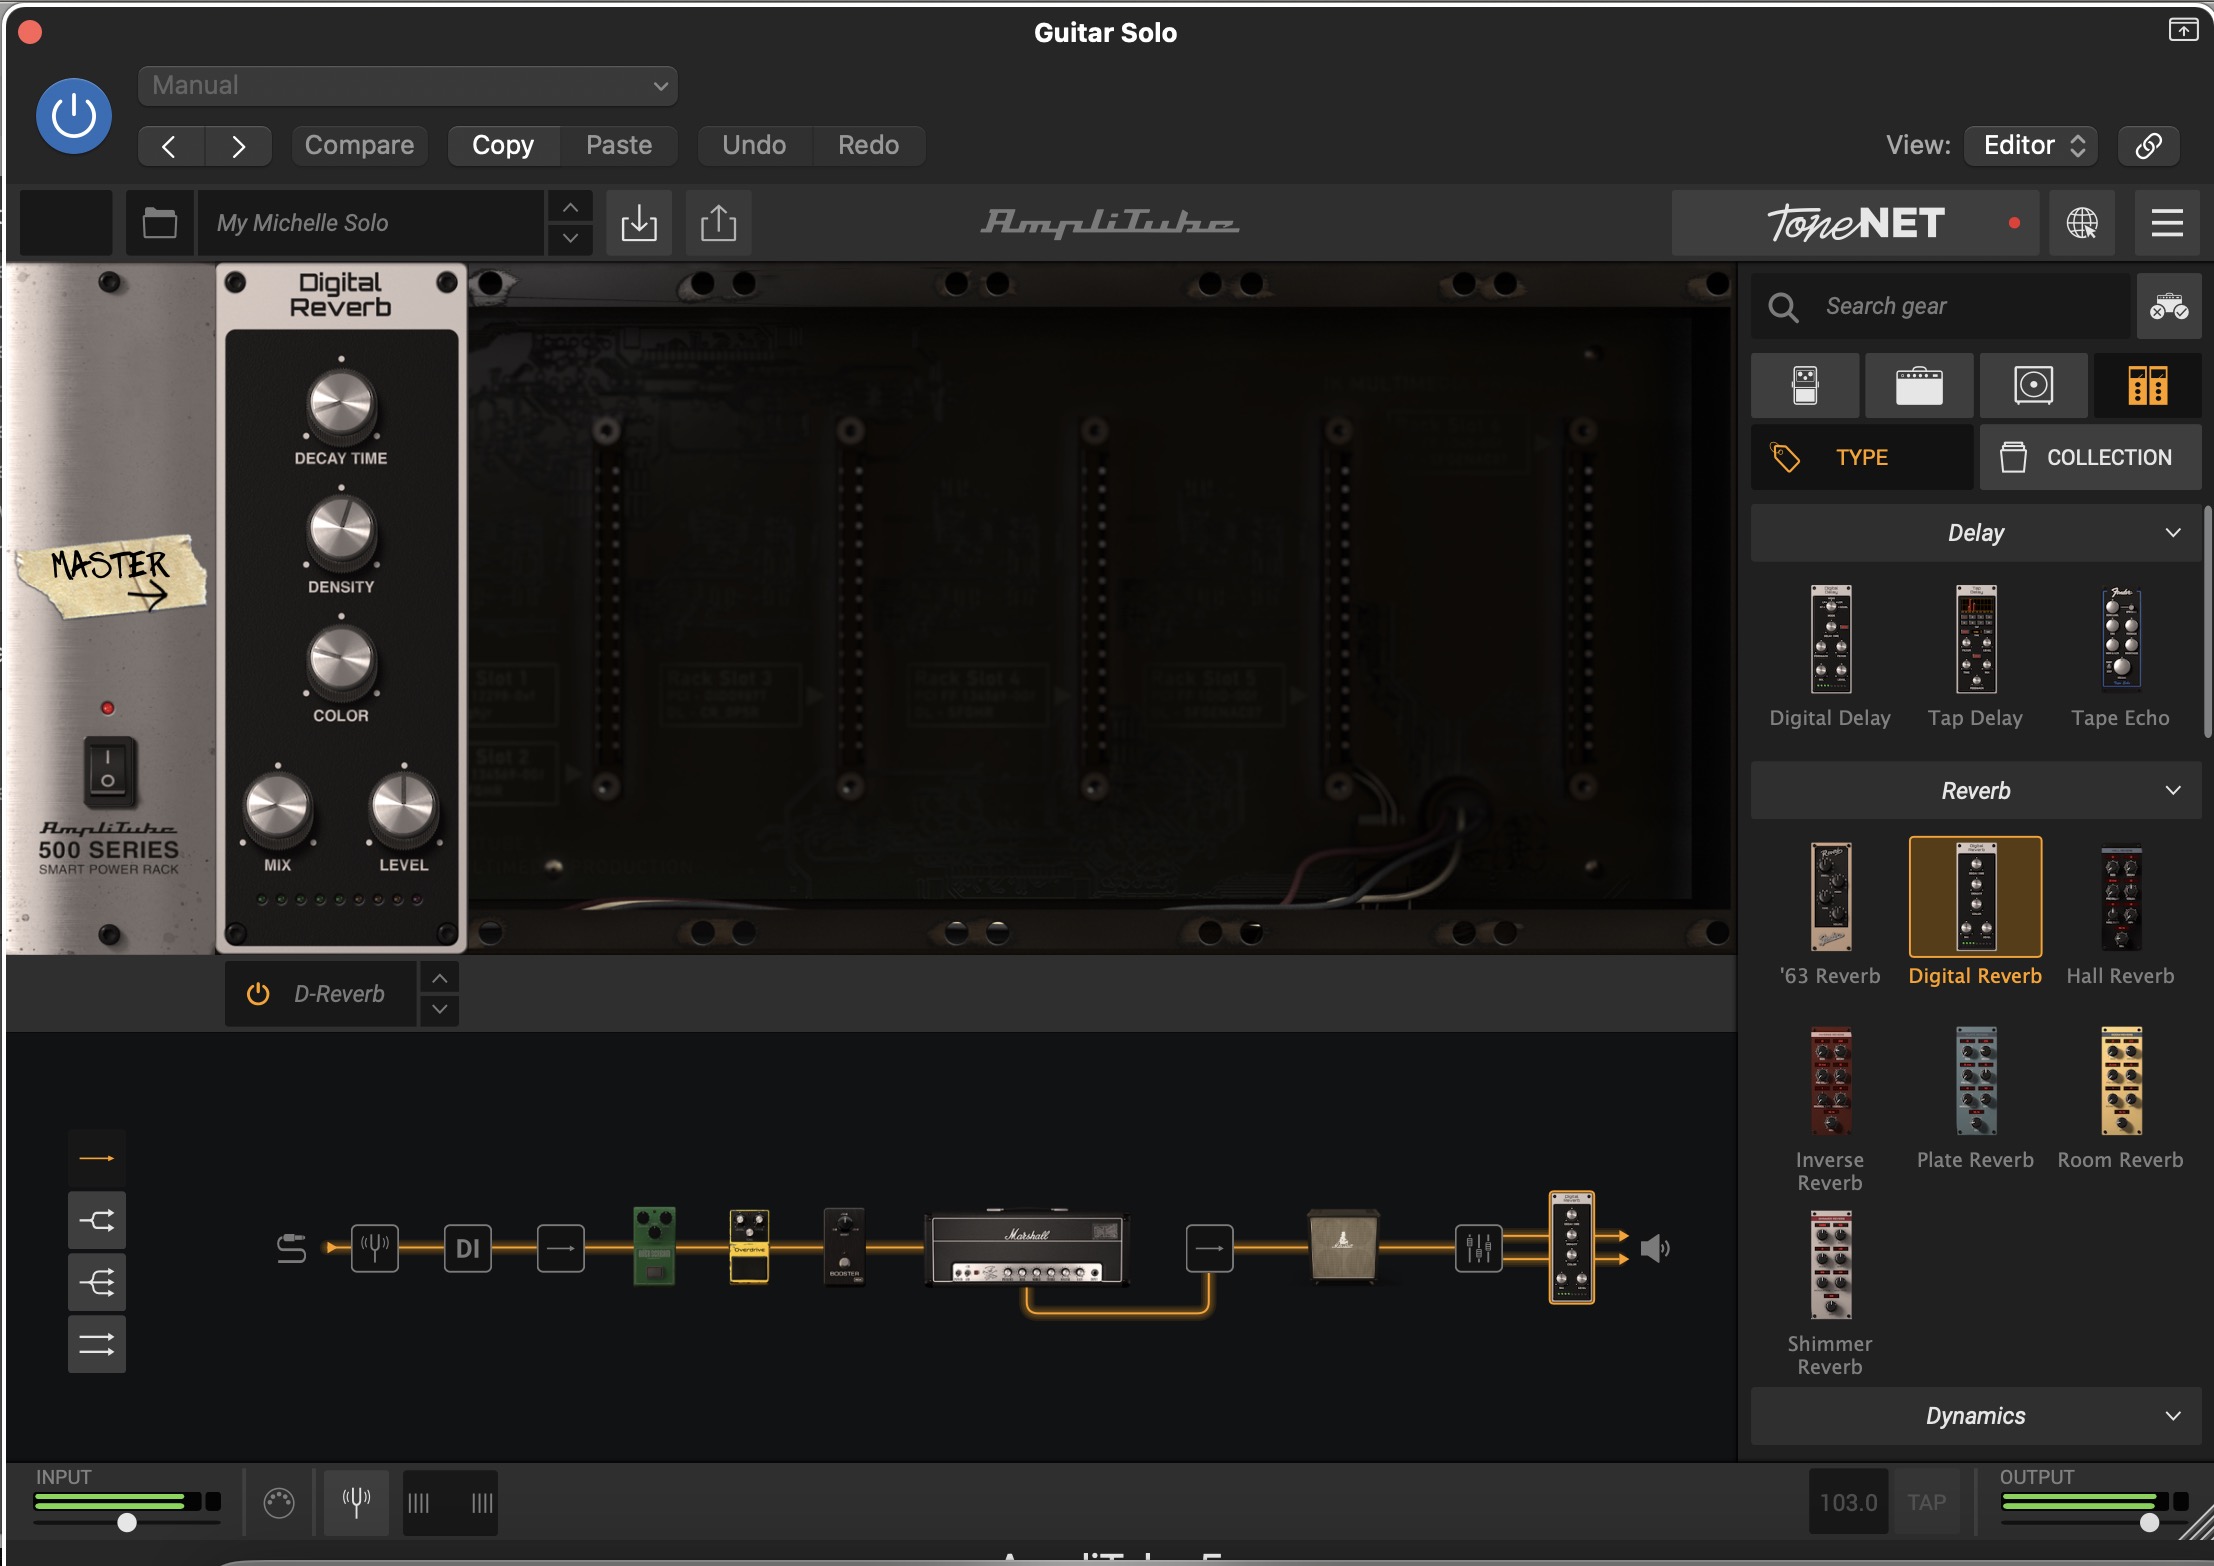
Task: Click the DI block in signal chain
Action: pos(468,1248)
